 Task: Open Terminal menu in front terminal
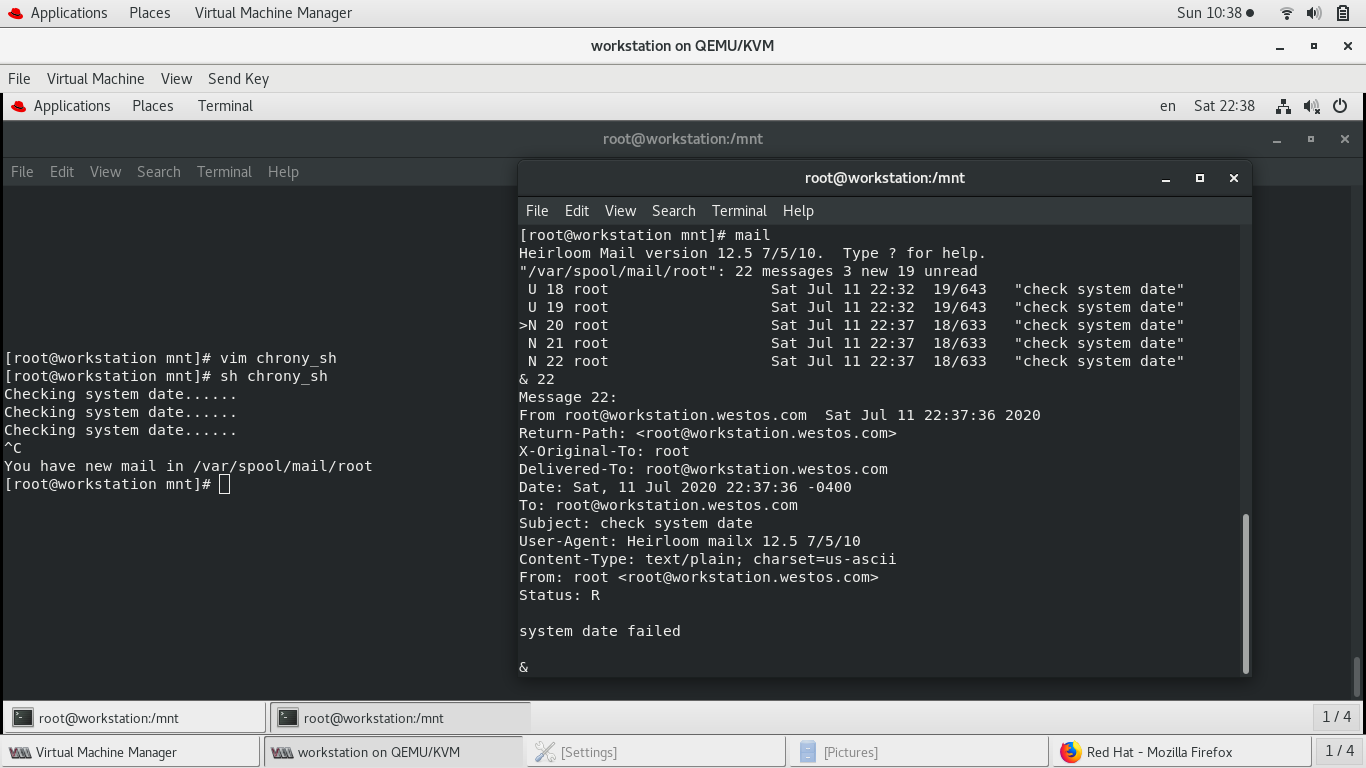click(739, 211)
